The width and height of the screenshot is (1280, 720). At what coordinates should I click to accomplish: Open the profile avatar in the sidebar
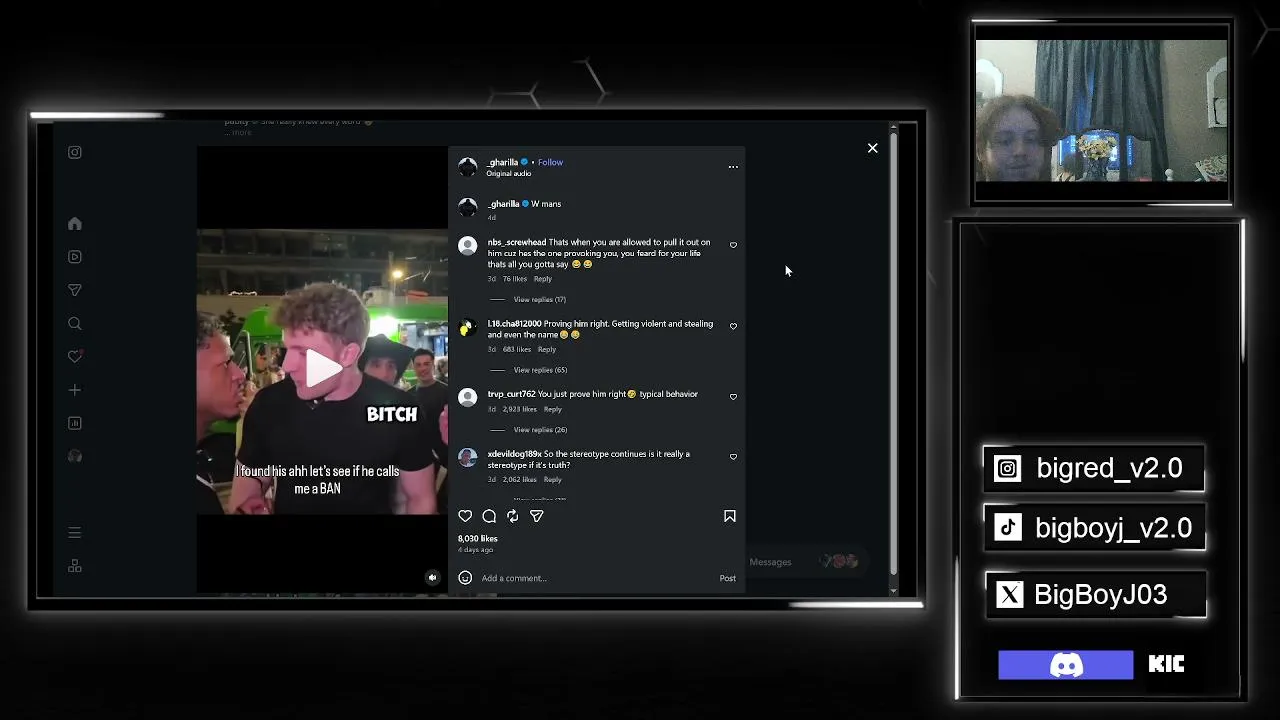(x=75, y=456)
